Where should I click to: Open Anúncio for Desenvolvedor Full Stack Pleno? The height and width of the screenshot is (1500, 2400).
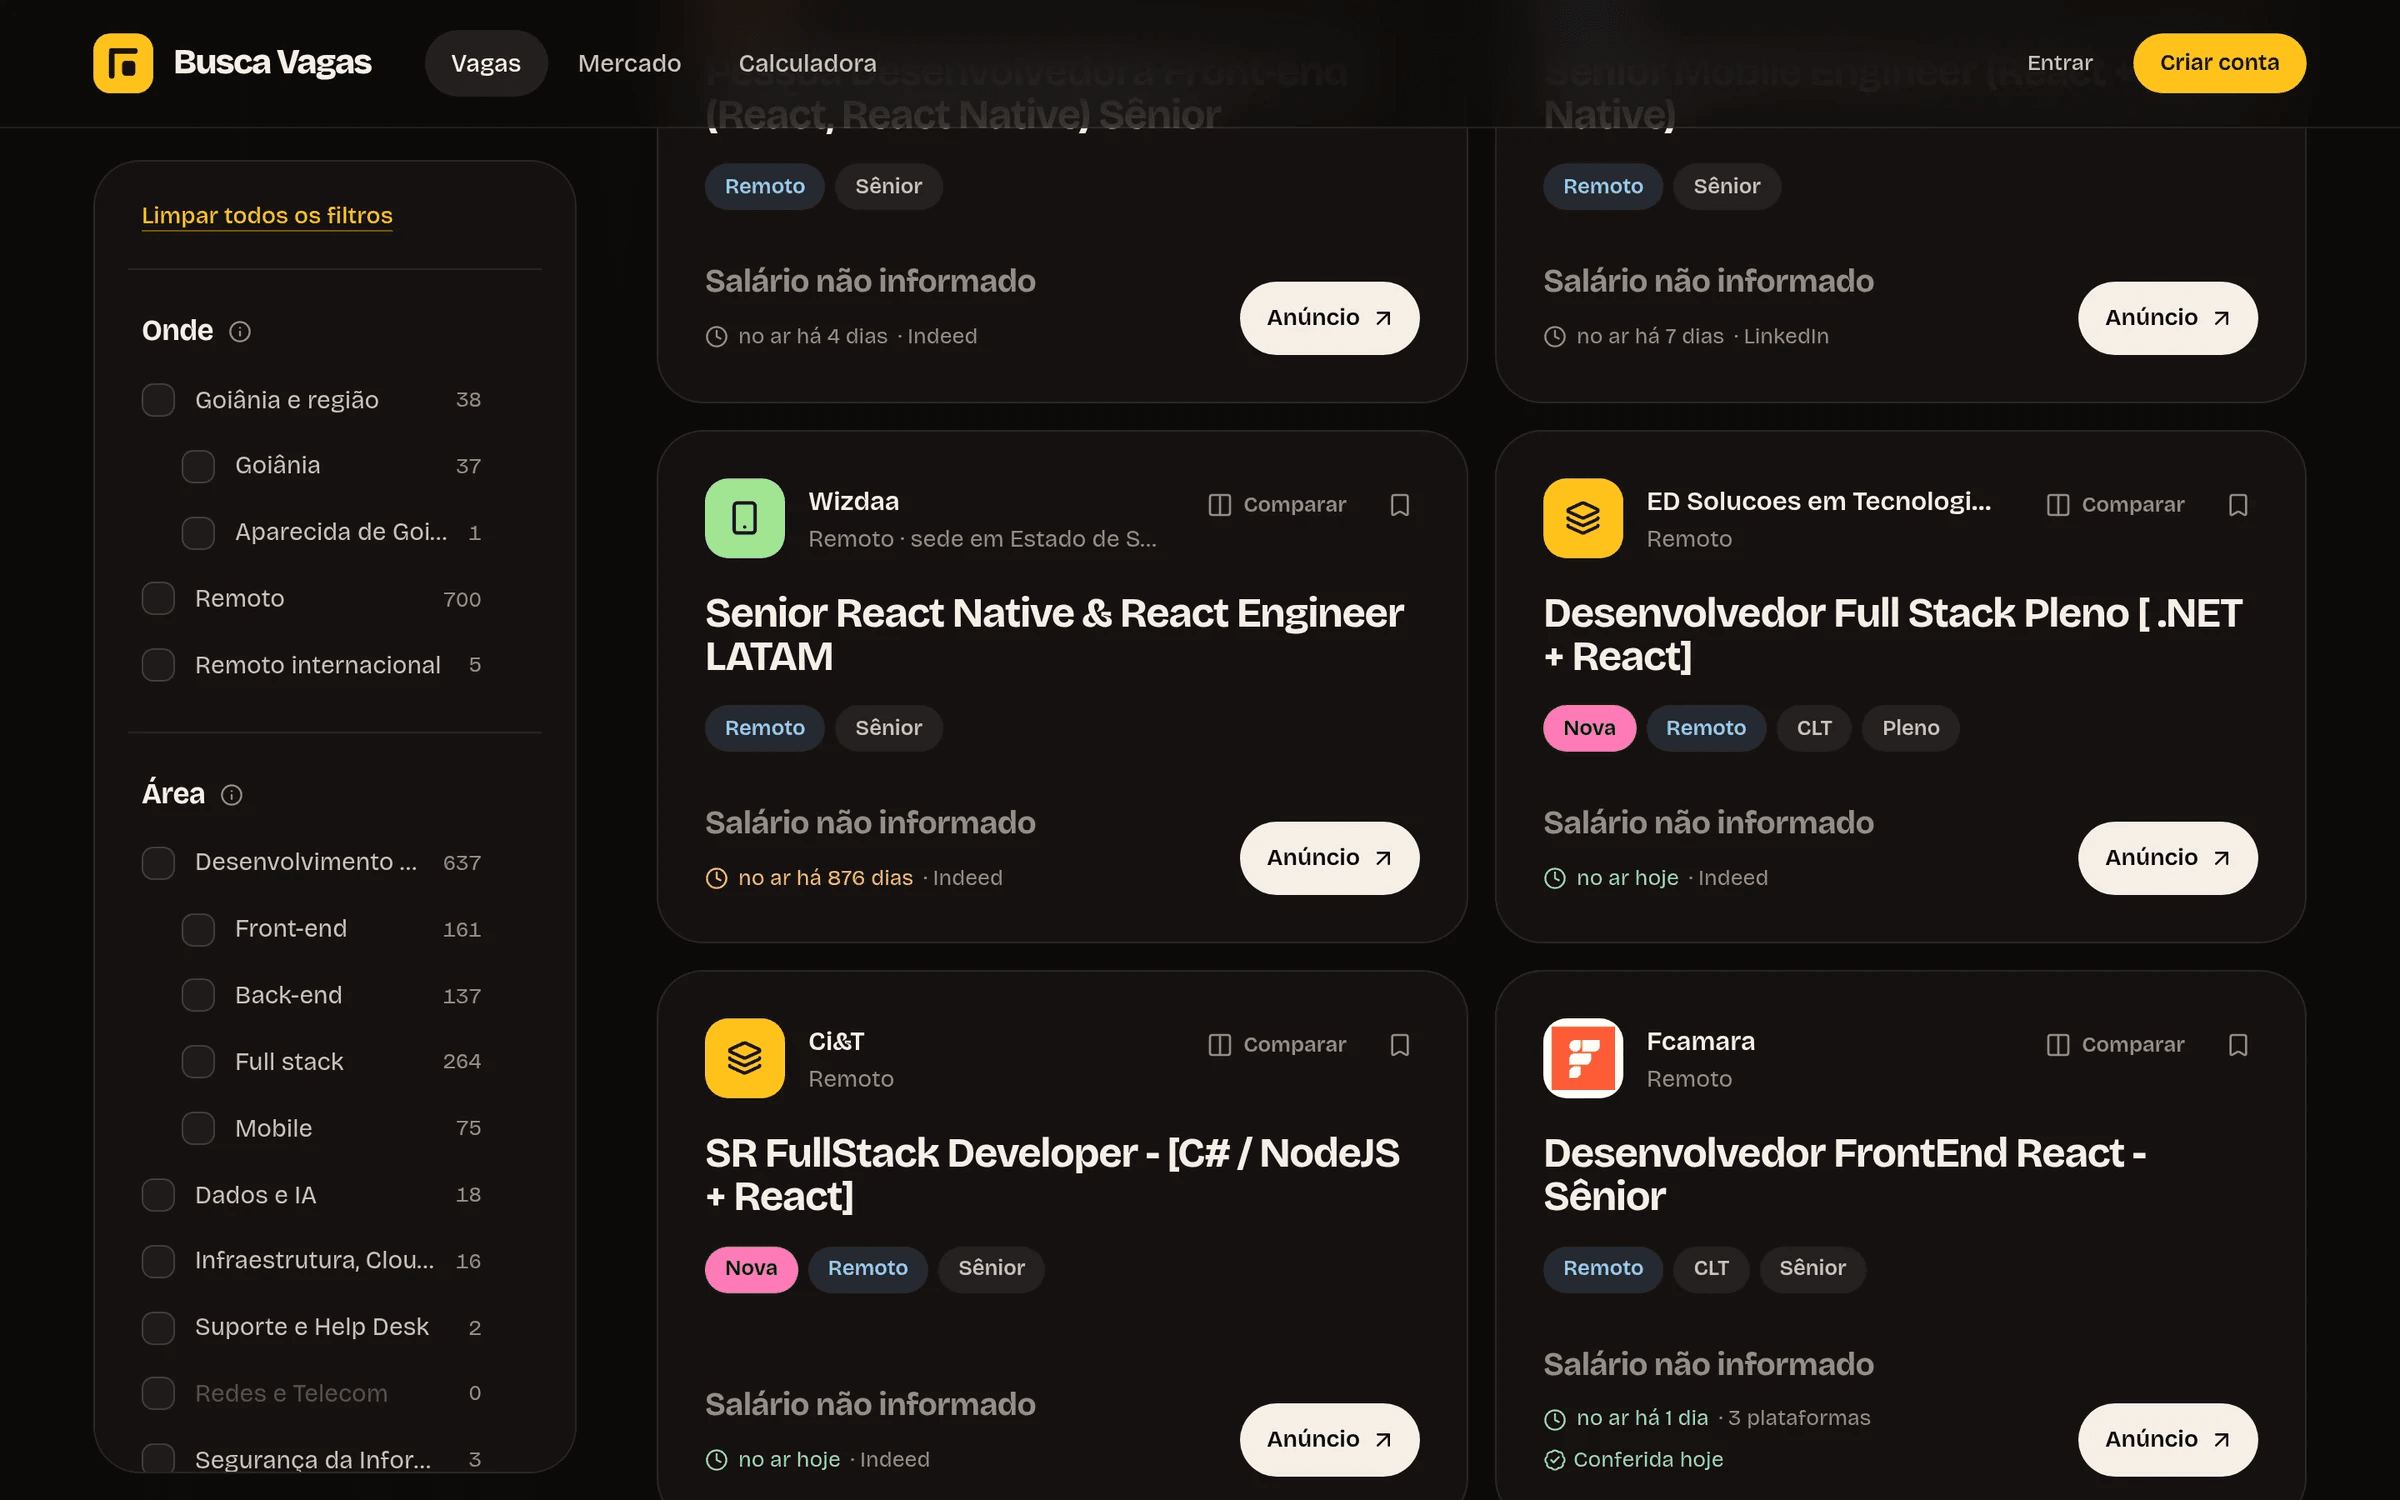[2167, 858]
